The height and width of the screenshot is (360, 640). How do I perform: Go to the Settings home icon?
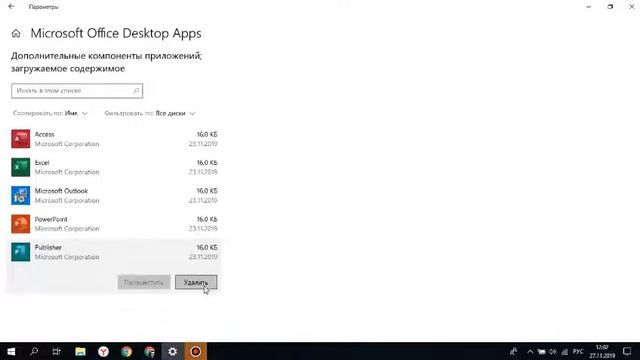pos(16,33)
